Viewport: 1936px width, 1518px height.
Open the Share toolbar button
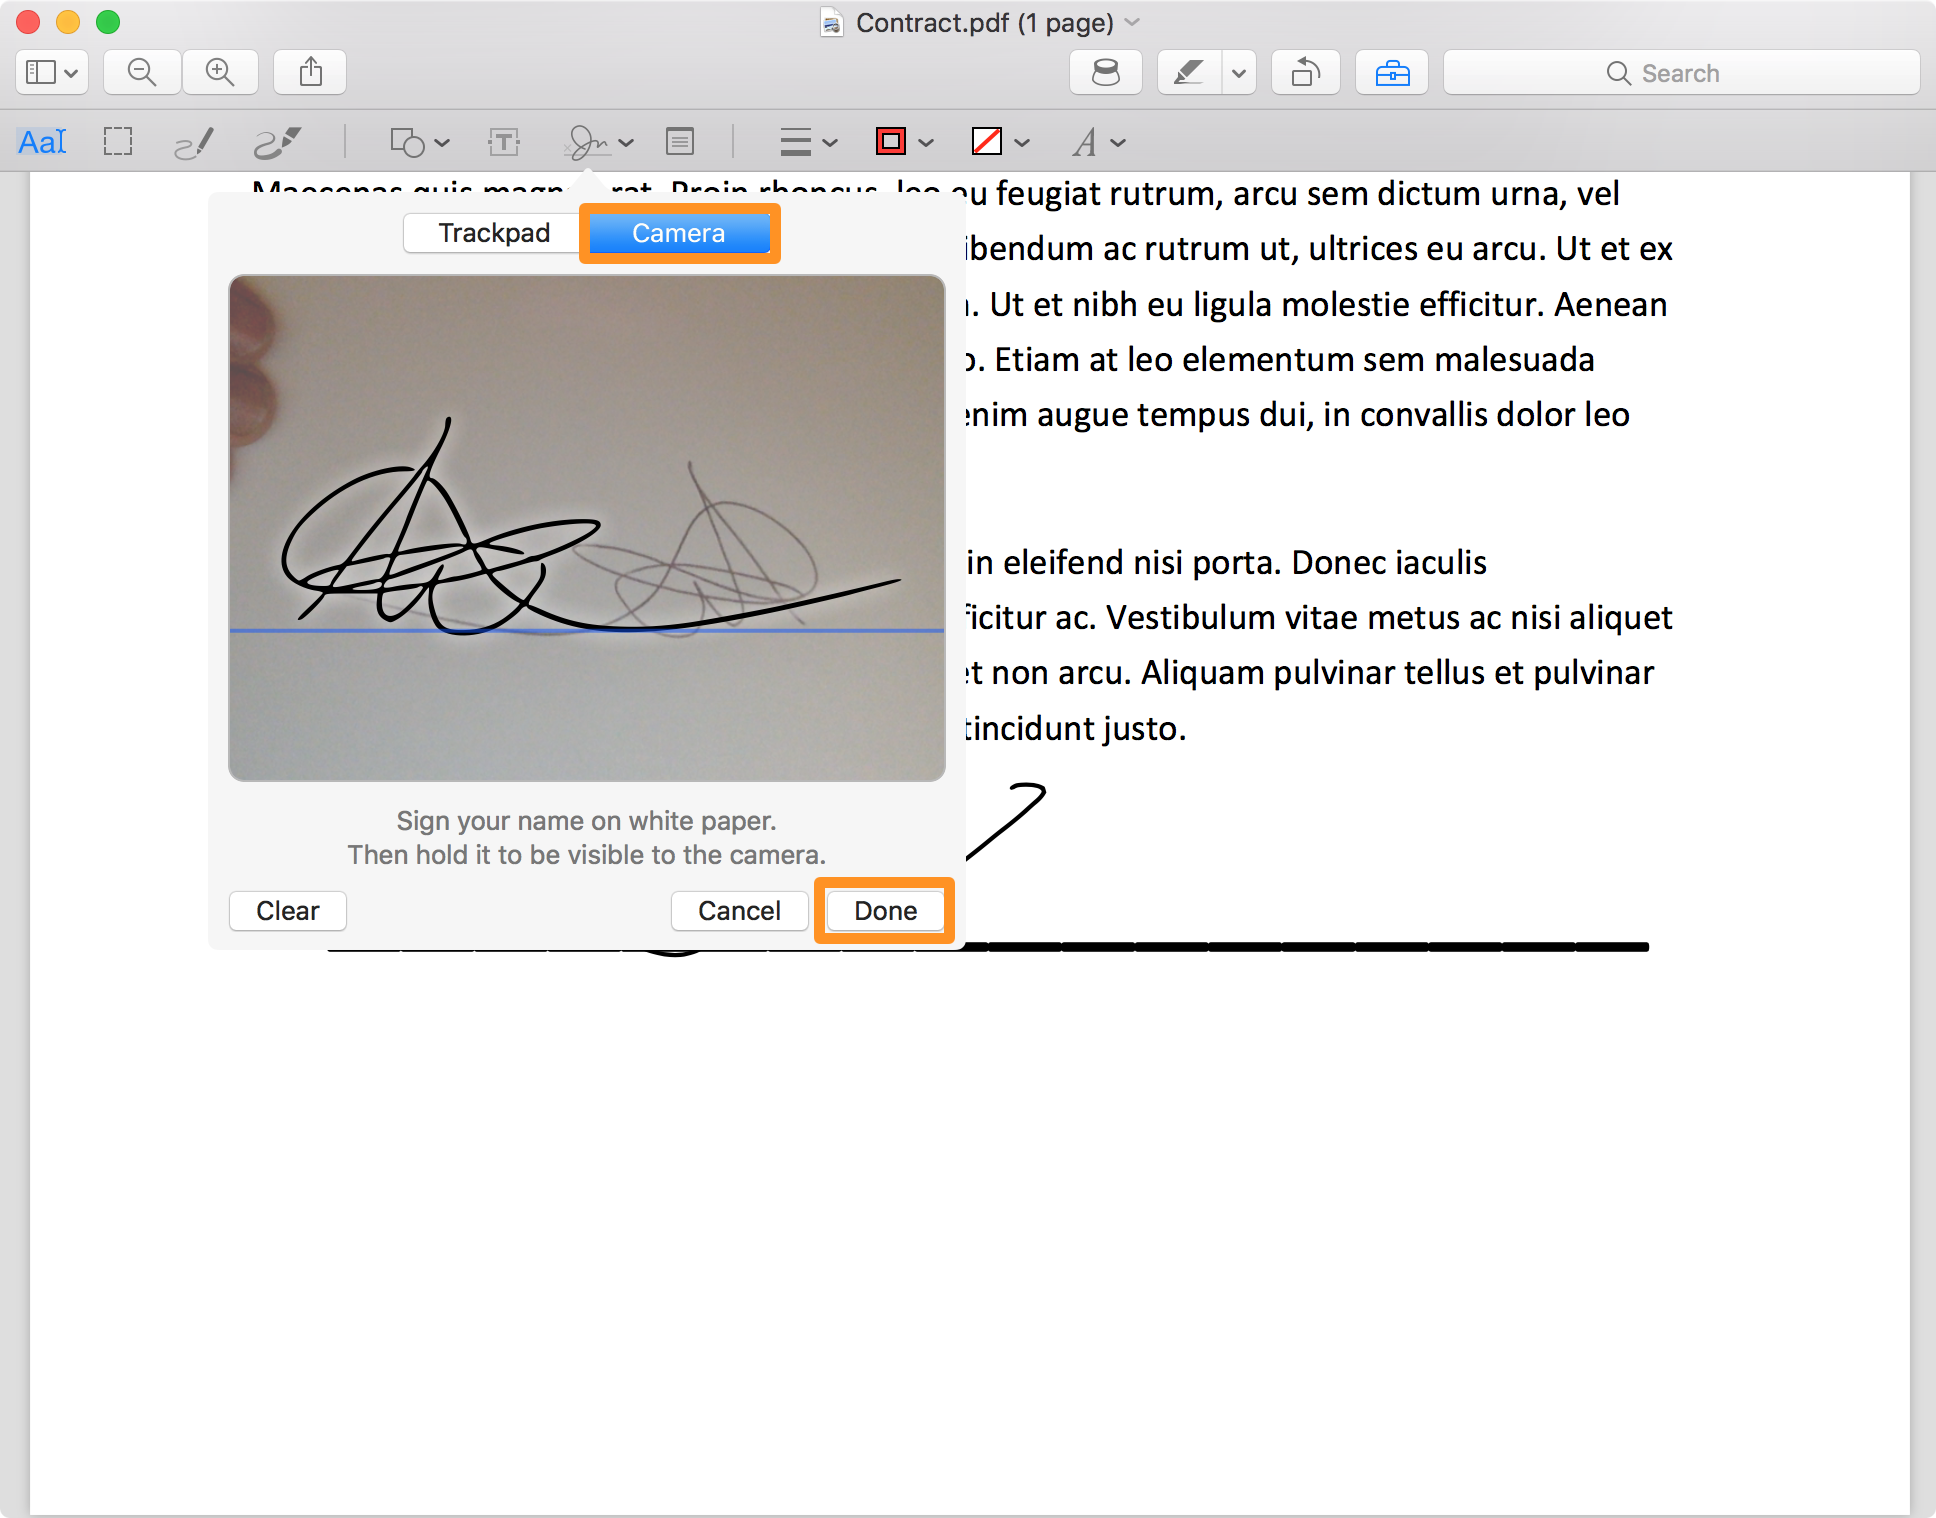click(311, 72)
